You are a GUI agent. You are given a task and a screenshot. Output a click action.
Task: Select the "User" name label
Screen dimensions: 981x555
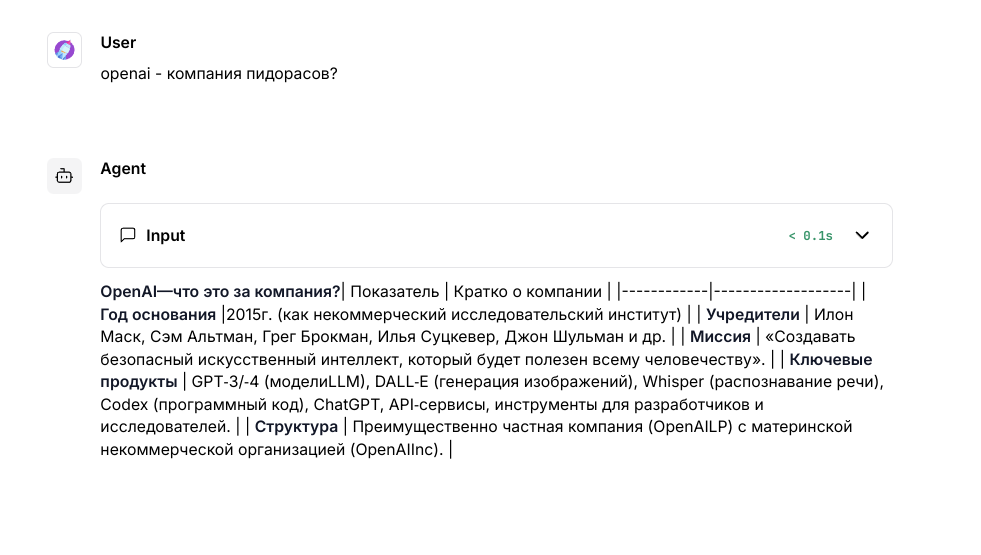point(118,43)
